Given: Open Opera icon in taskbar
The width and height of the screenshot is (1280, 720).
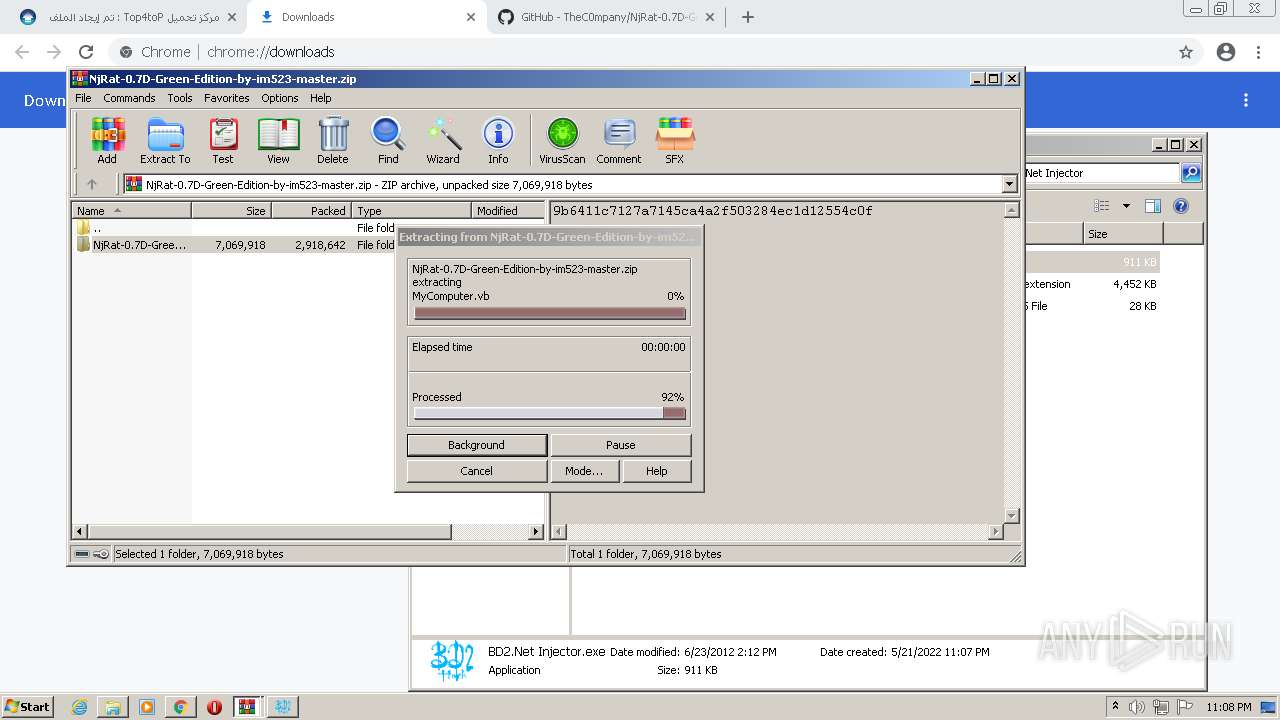Looking at the screenshot, I should [214, 707].
